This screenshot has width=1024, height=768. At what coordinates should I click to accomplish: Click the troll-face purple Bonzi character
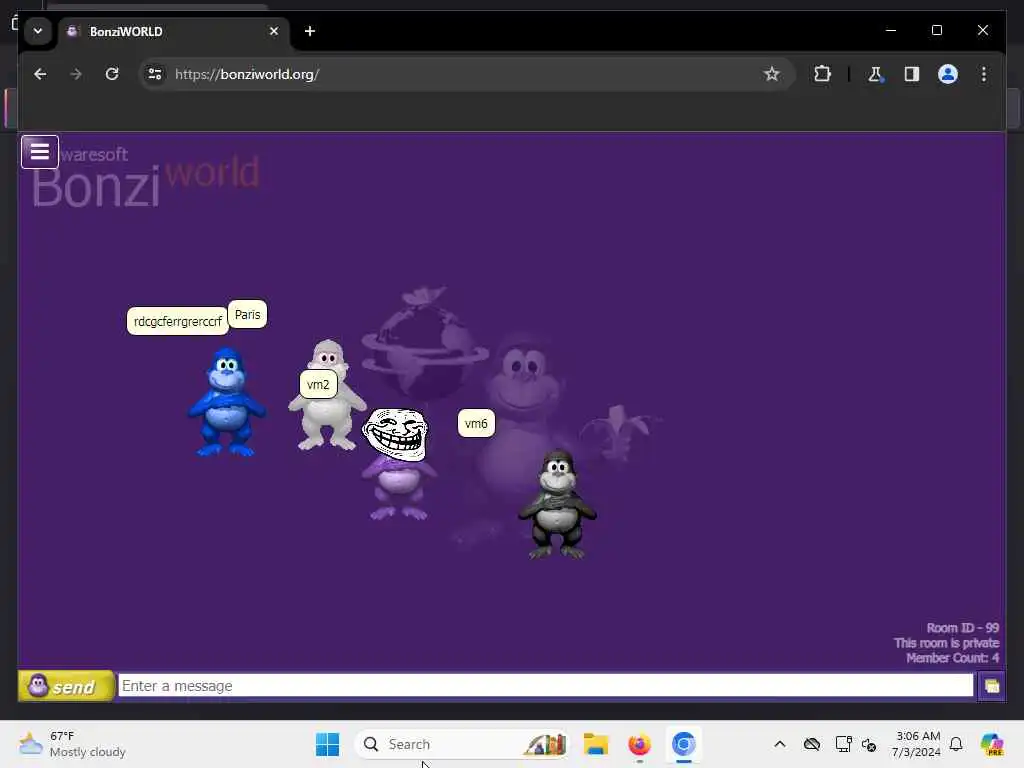[396, 464]
